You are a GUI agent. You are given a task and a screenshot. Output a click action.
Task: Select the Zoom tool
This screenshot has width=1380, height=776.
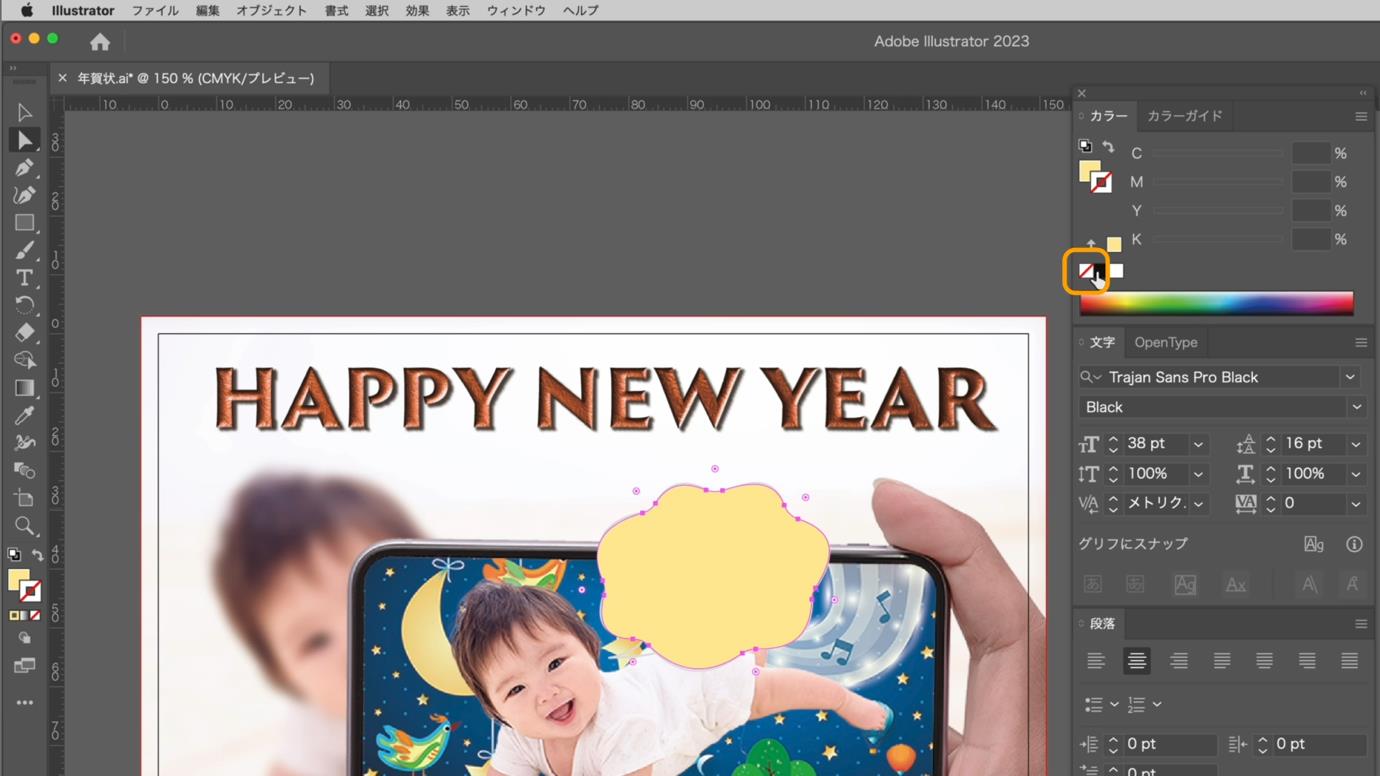(x=25, y=526)
